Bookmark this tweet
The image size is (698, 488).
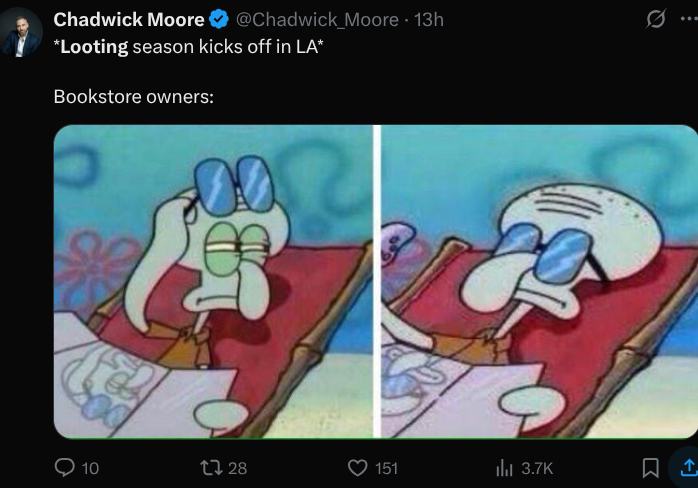pyautogui.click(x=650, y=468)
